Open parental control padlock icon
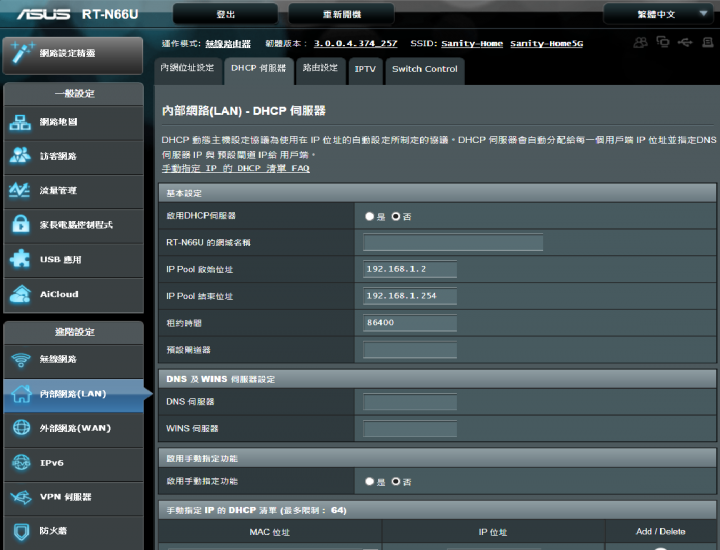 (21, 224)
